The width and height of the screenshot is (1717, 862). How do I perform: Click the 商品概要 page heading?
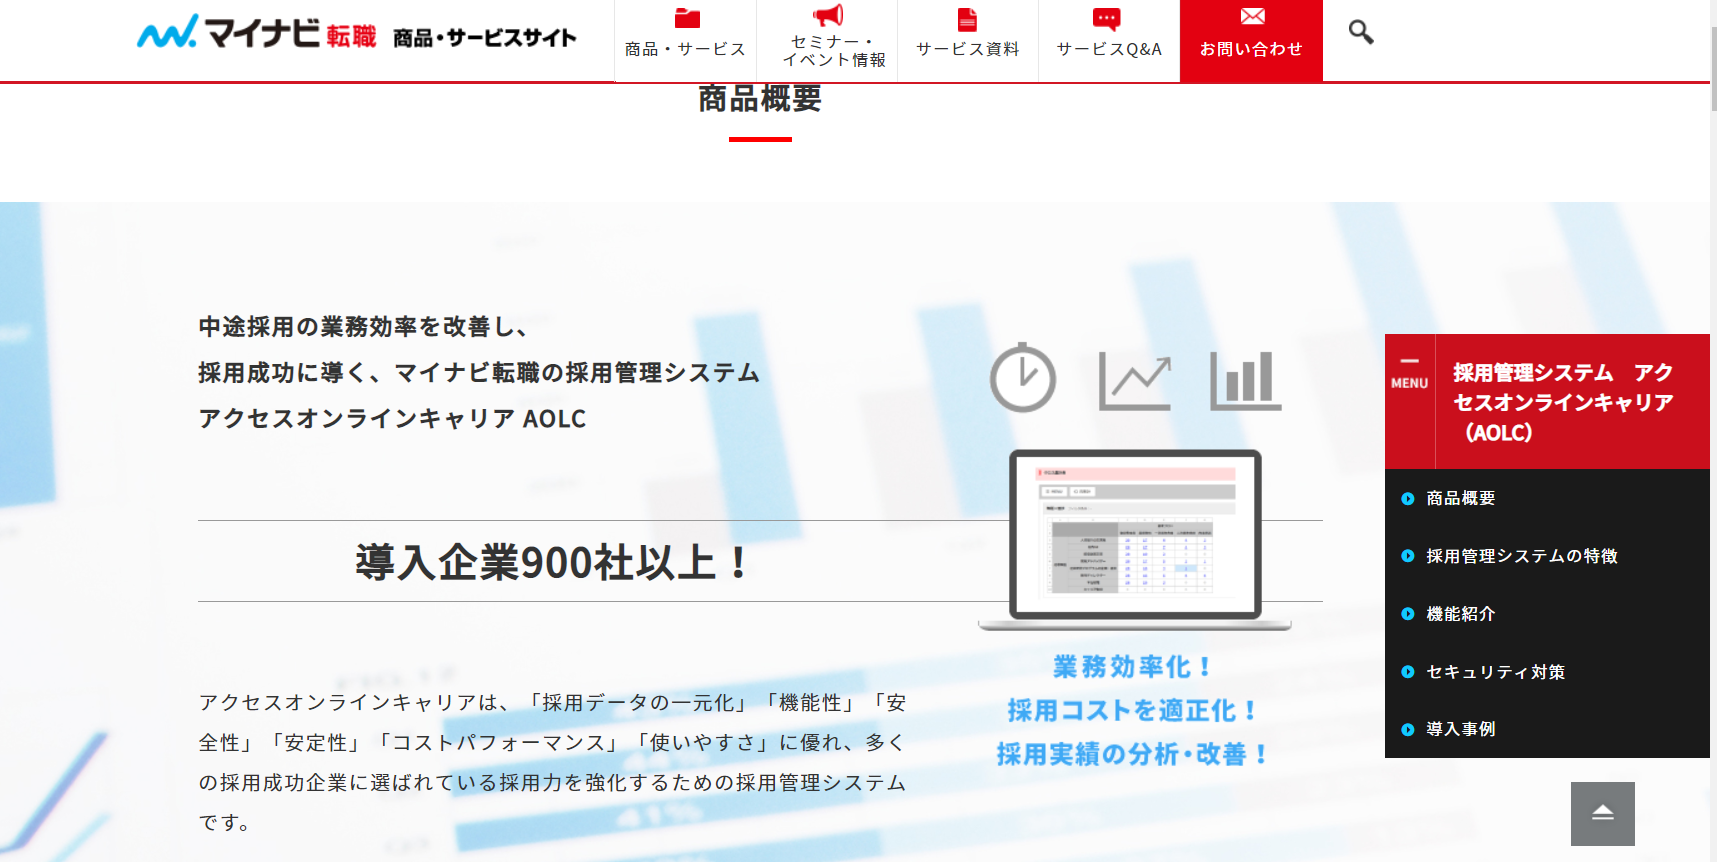760,99
